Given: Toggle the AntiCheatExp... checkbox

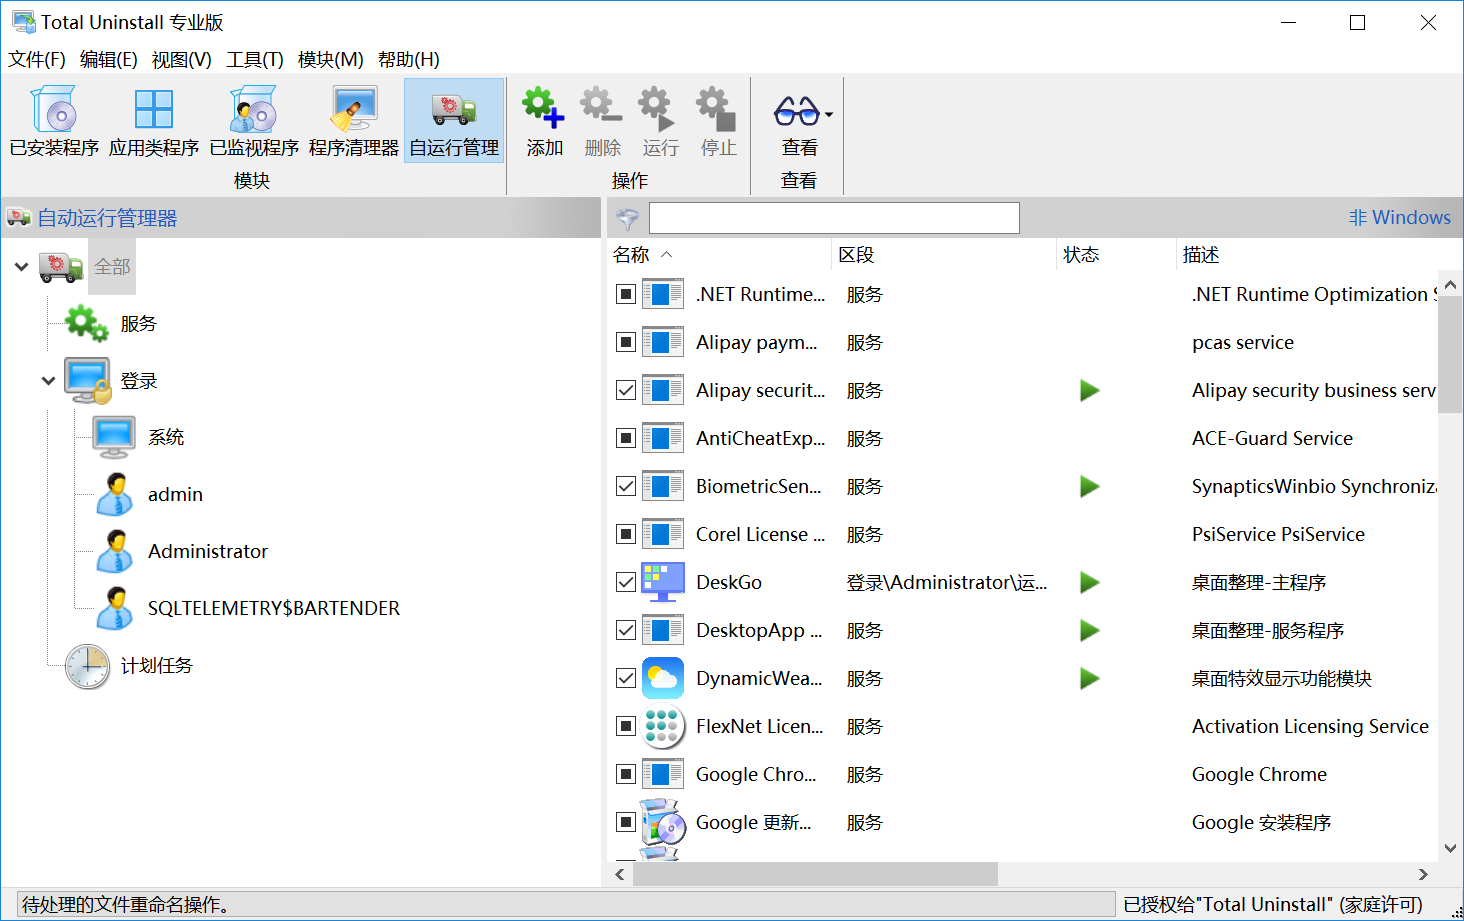Looking at the screenshot, I should click(x=626, y=438).
